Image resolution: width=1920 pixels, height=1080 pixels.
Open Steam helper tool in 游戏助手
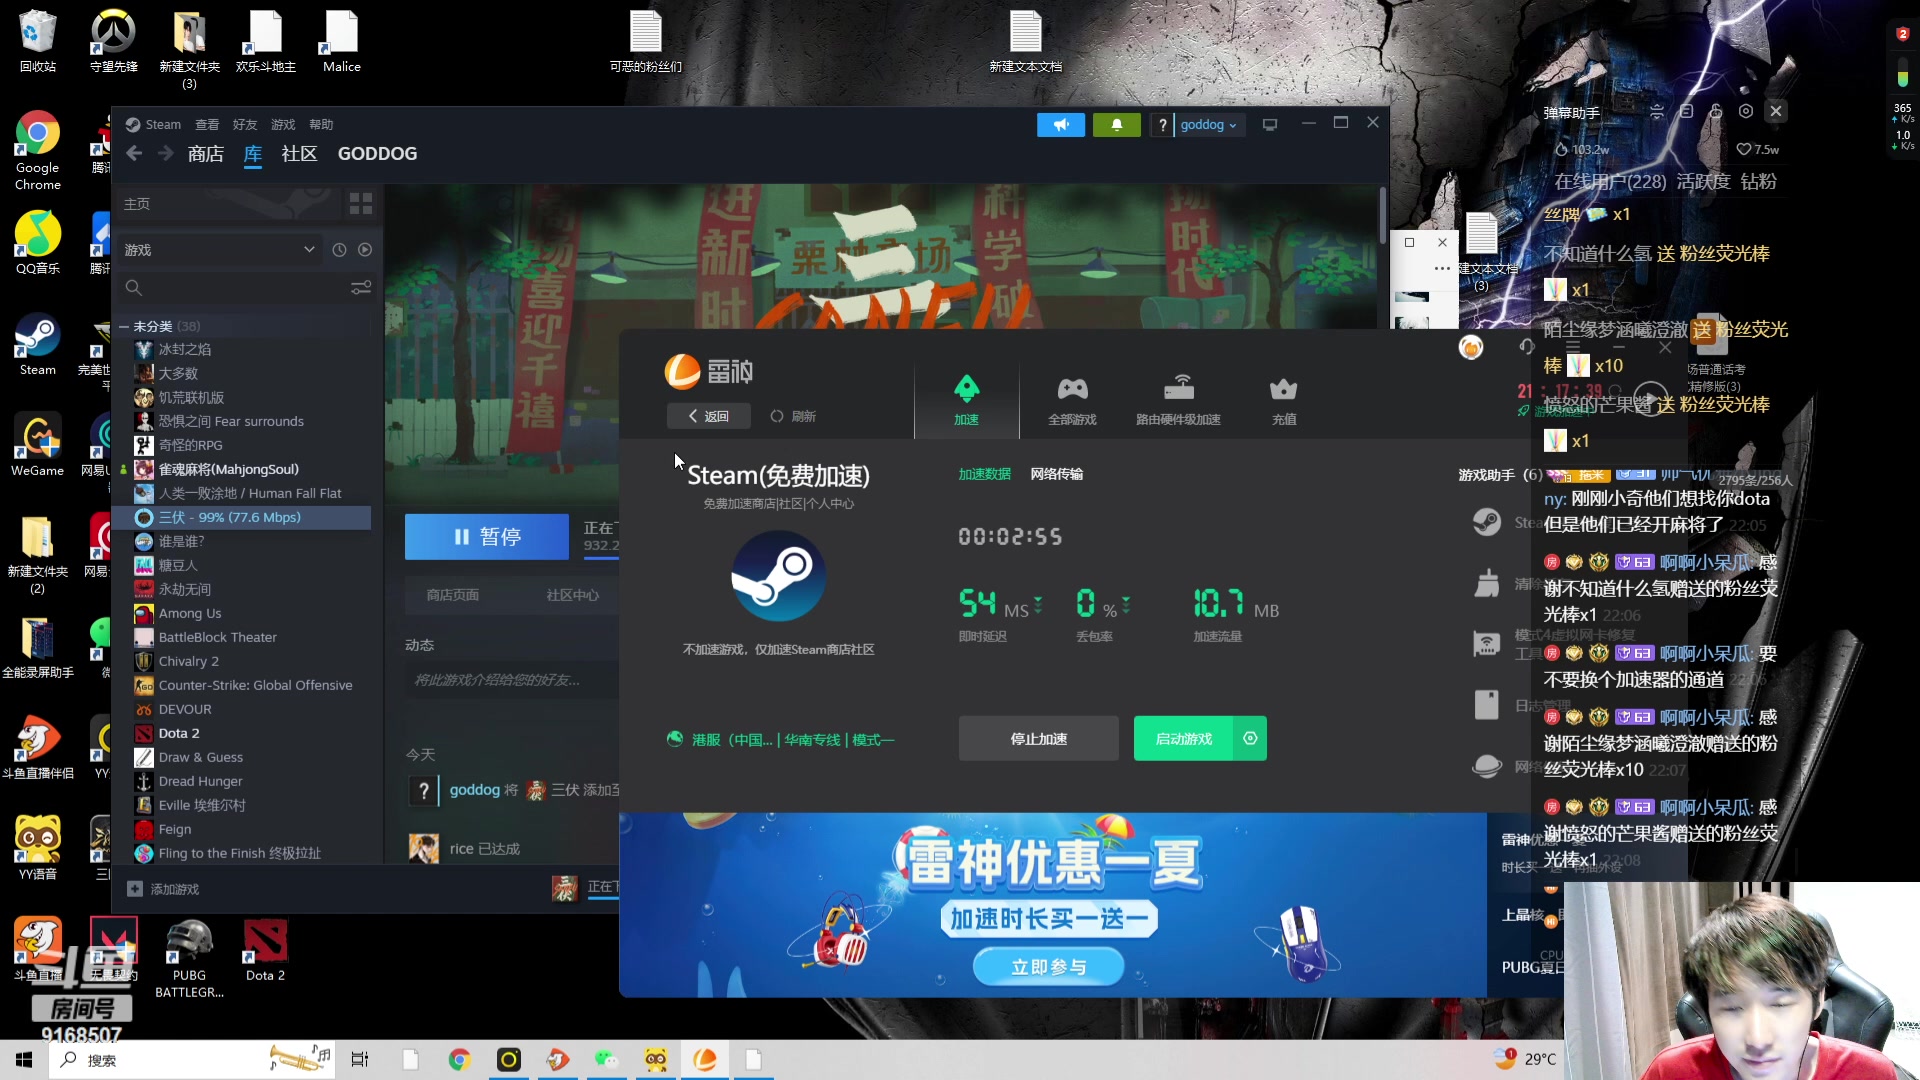[x=1487, y=522]
